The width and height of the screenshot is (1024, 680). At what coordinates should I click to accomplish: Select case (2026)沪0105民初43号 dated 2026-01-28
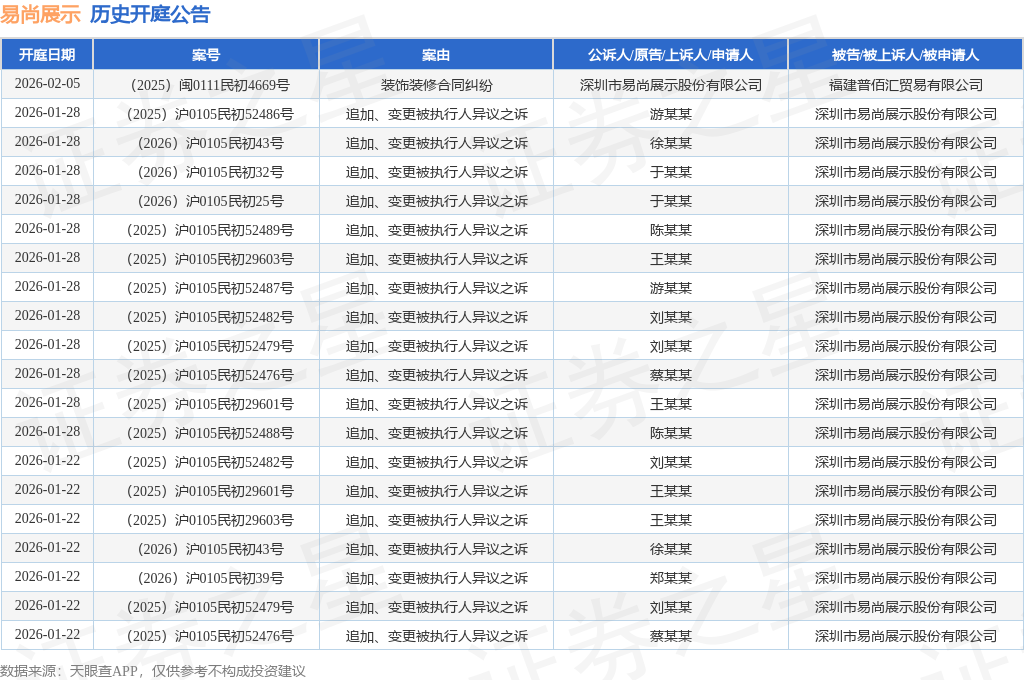[206, 143]
